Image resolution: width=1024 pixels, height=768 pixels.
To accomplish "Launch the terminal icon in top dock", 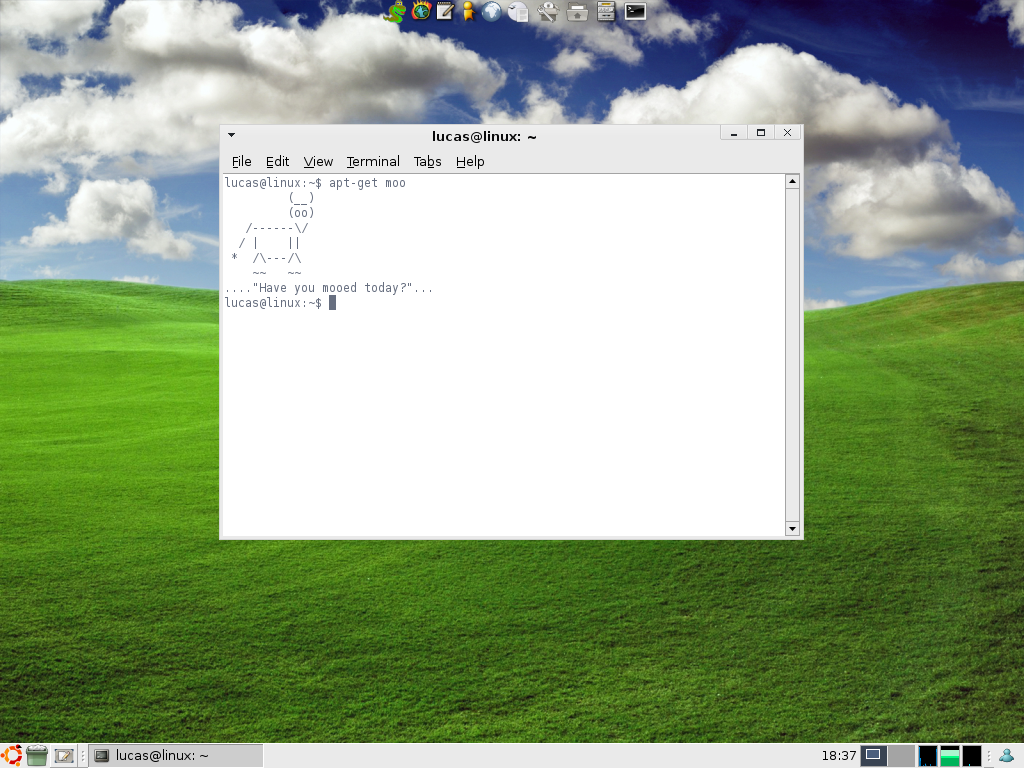I will tap(635, 11).
